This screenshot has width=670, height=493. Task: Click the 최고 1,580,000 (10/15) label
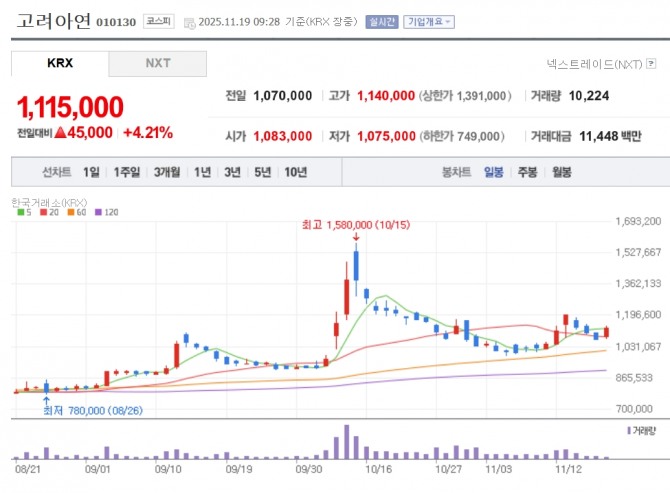[356, 225]
